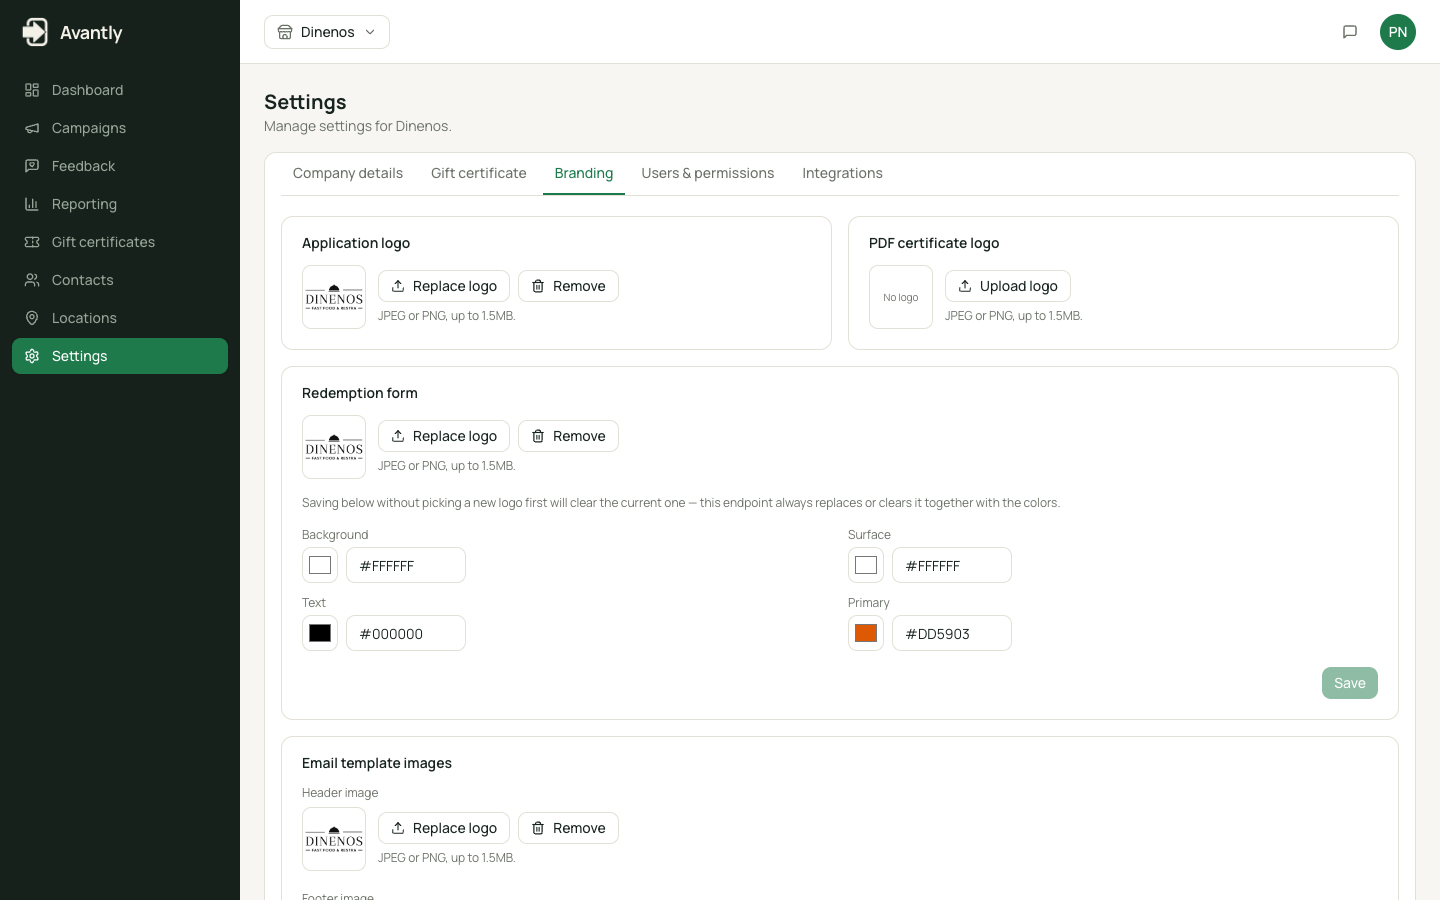Open Reporting from the sidebar
Viewport: 1440px width, 900px height.
click(120, 204)
